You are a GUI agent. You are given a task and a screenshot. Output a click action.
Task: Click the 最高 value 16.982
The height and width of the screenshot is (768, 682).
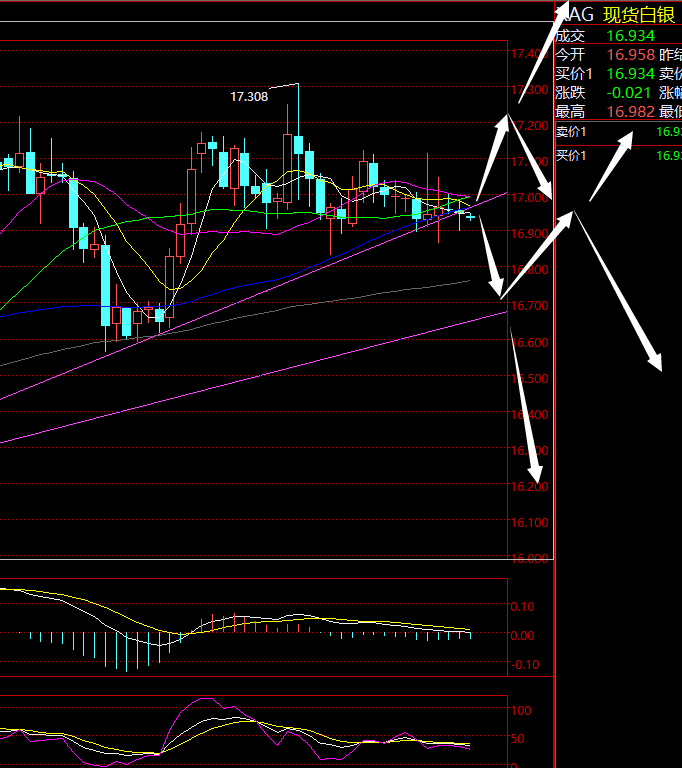point(631,112)
